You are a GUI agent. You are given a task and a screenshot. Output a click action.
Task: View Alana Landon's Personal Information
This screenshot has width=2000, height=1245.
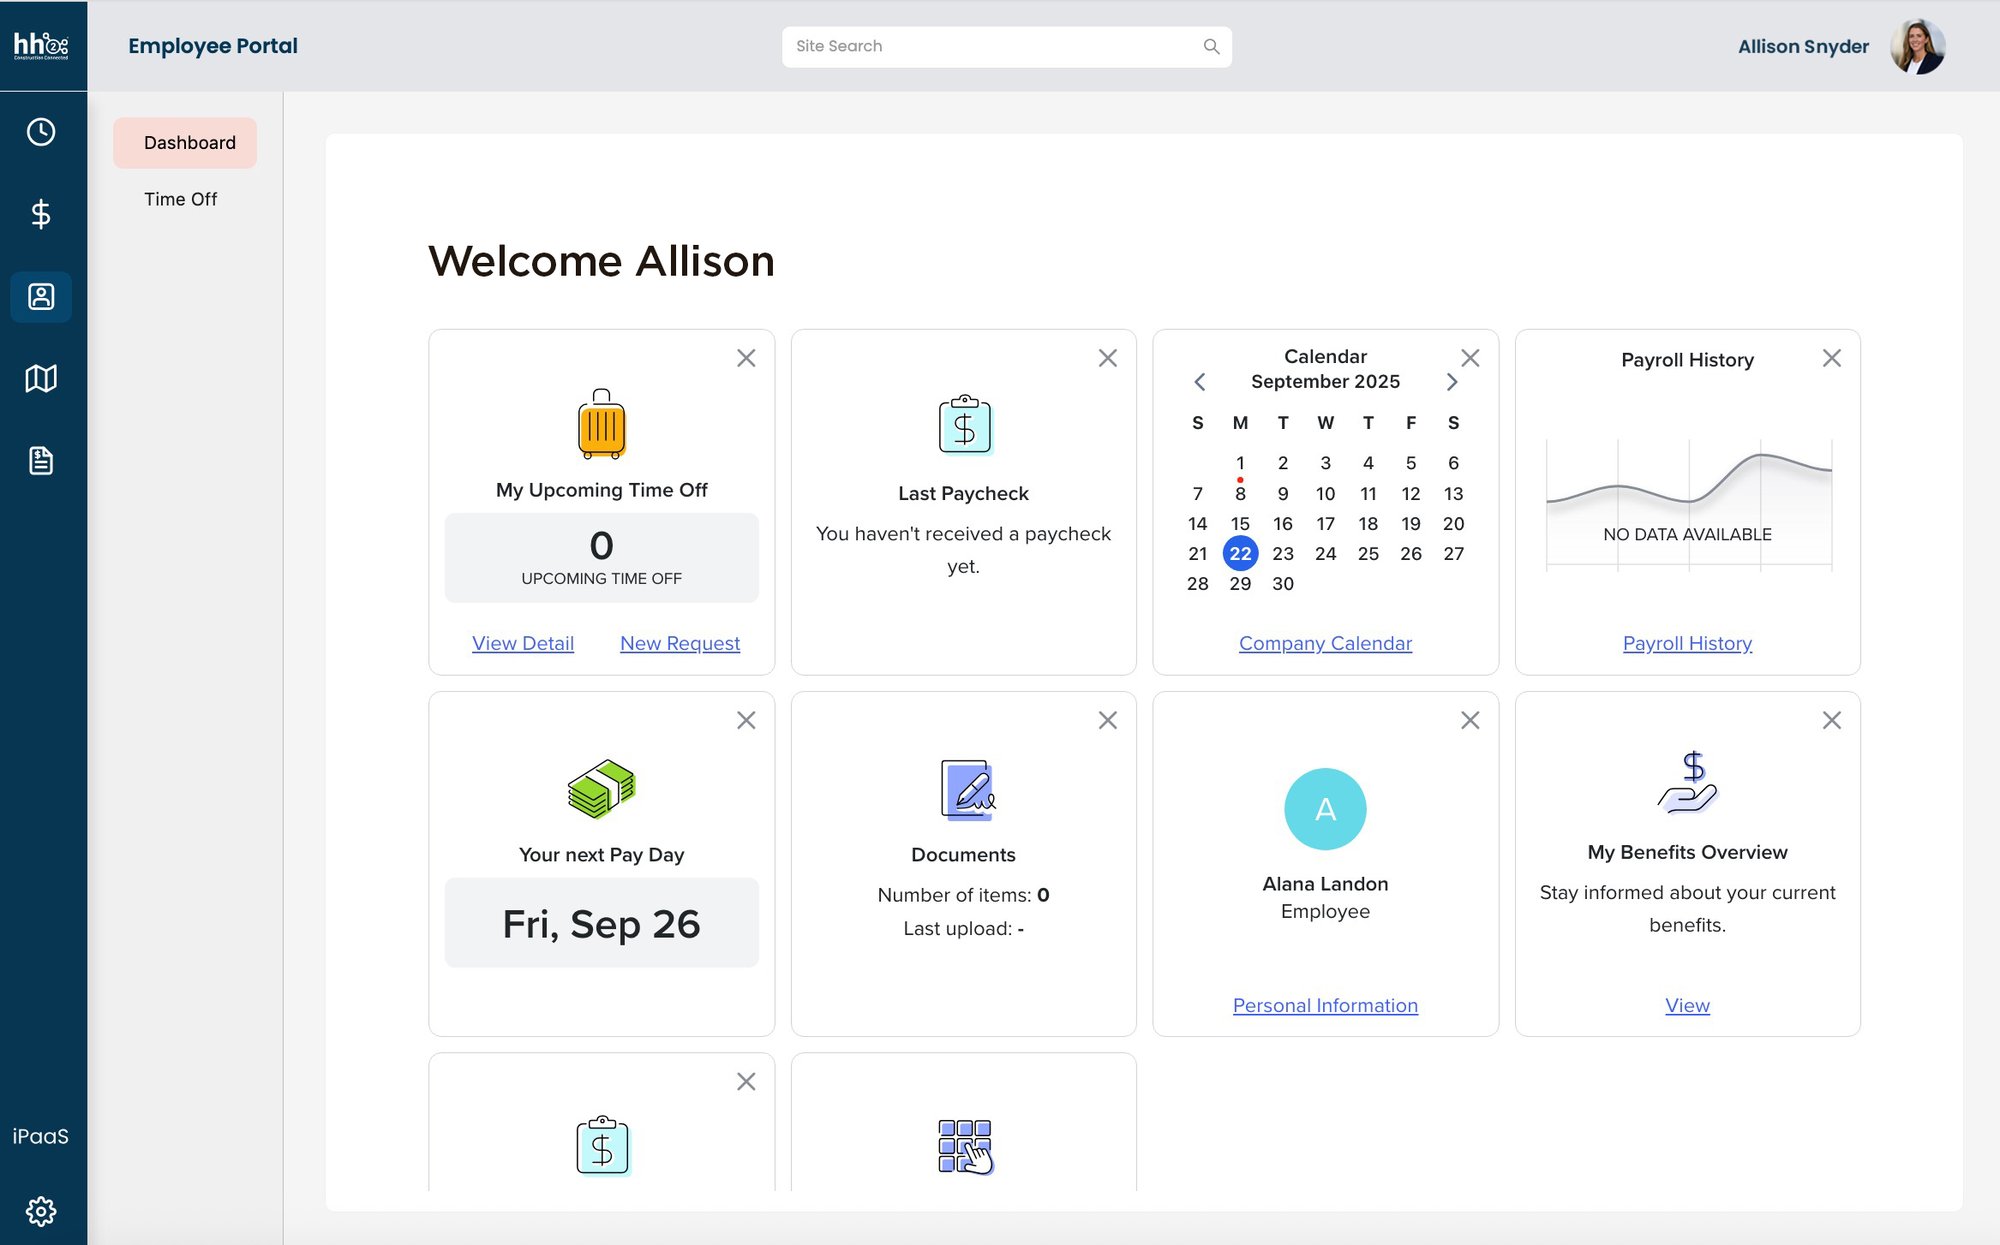1325,1005
